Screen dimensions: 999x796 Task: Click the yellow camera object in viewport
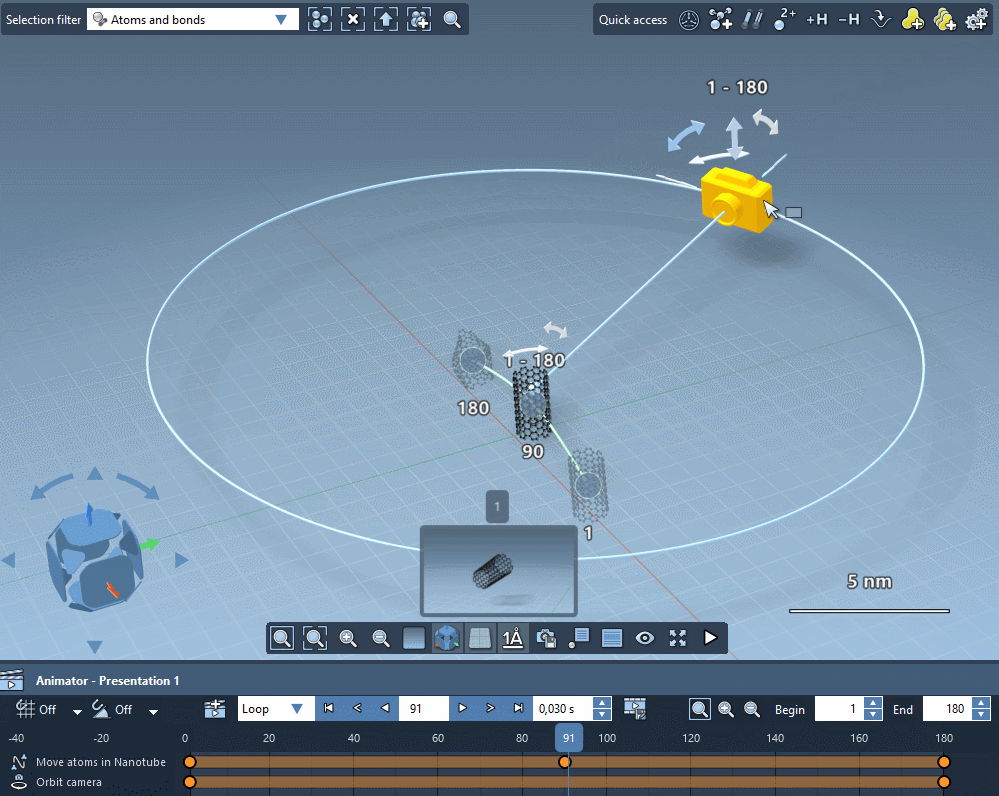click(x=735, y=200)
